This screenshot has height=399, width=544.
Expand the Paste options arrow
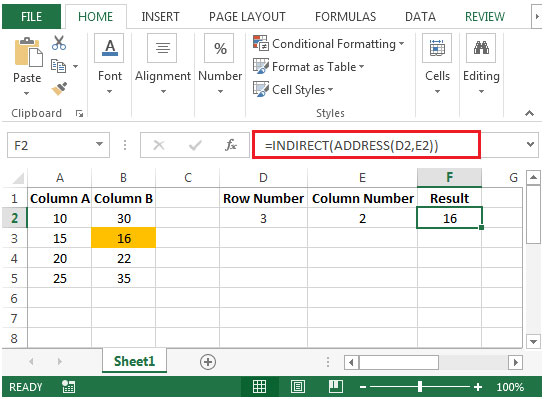[x=27, y=93]
